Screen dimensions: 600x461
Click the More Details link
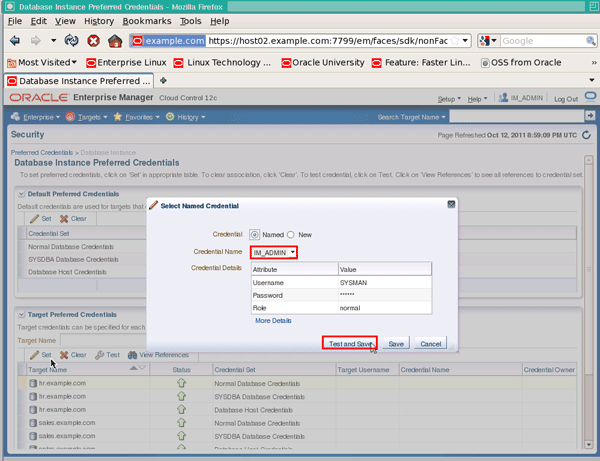[x=273, y=321]
